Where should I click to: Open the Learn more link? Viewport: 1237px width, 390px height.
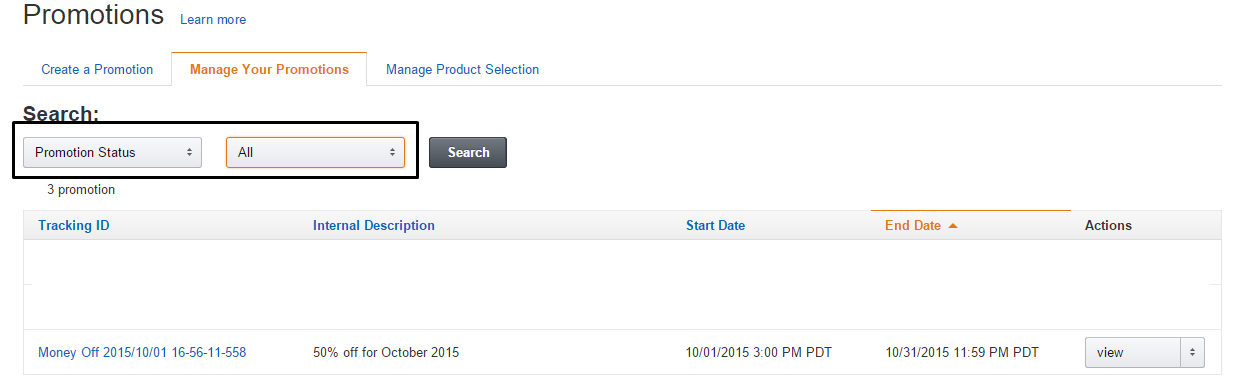[x=213, y=19]
